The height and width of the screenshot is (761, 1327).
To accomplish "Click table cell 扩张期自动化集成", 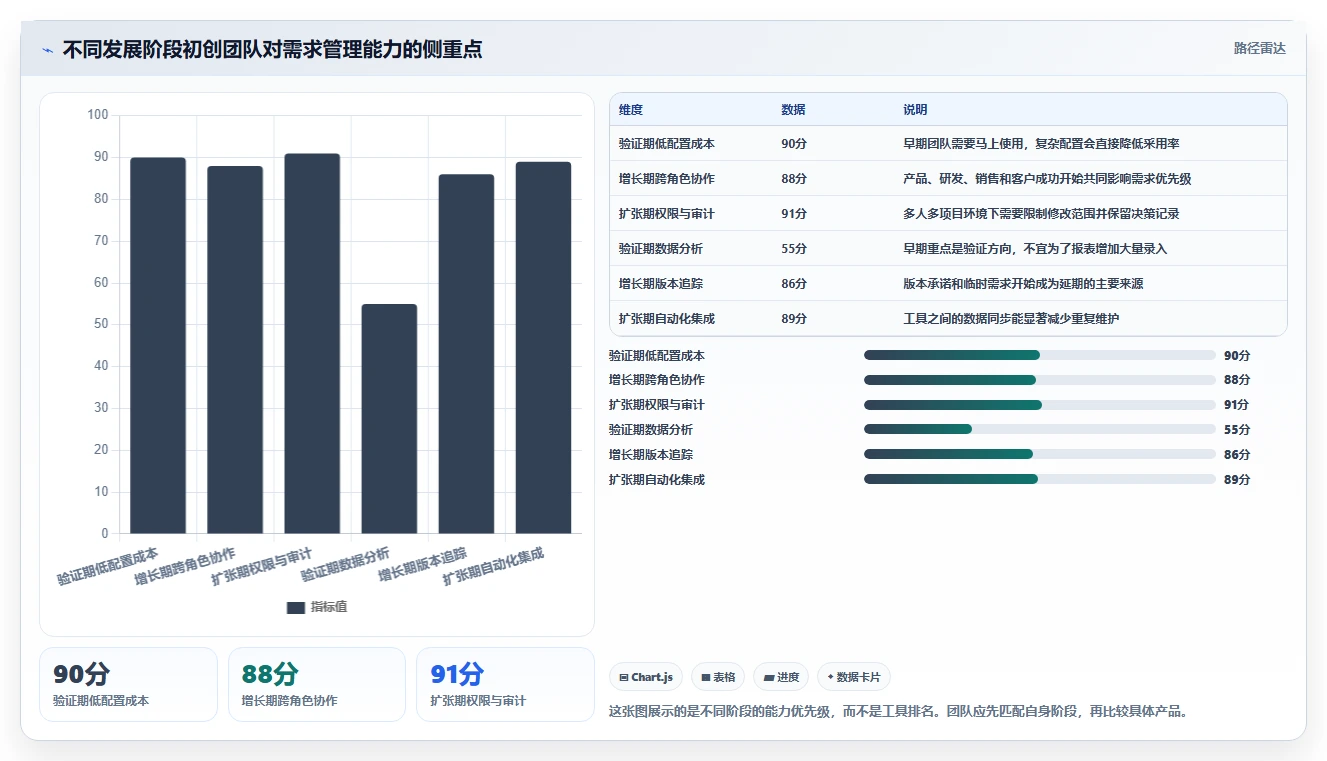I will [667, 319].
